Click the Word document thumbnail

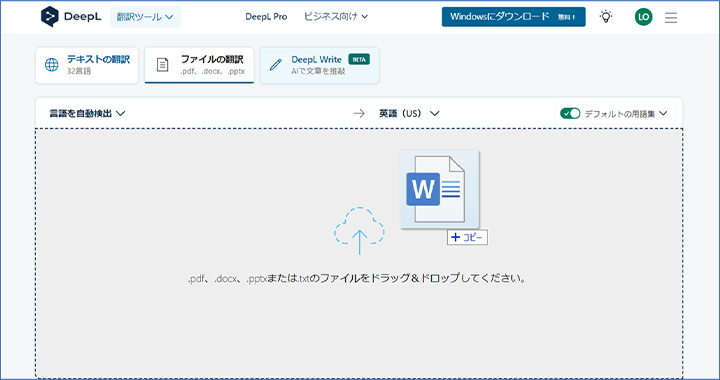pos(439,189)
